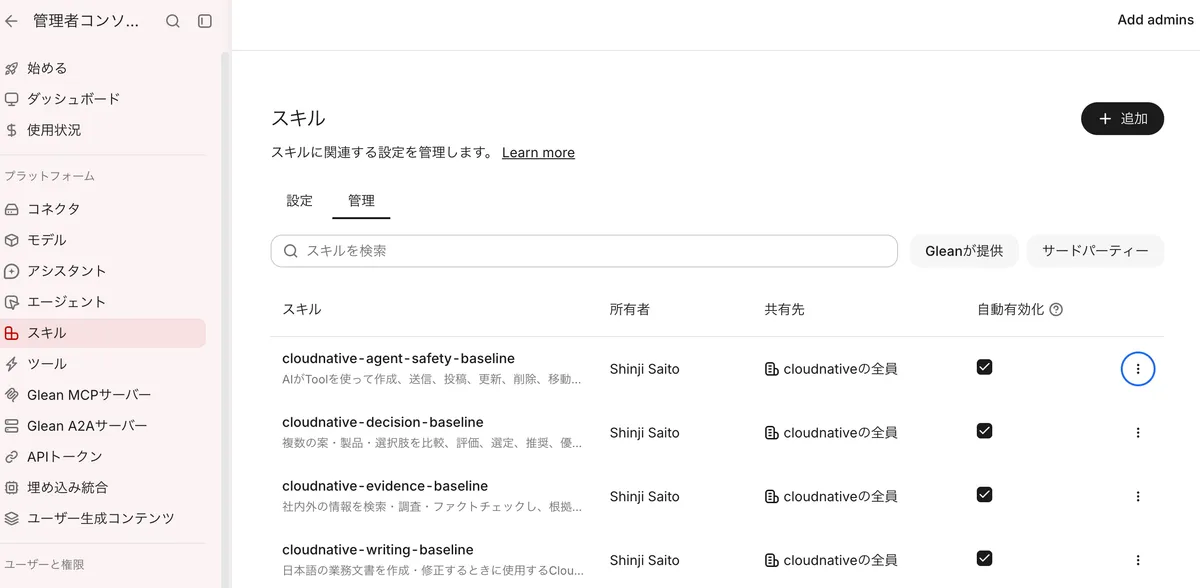
Task: Uncheck auto-enable for cloudnative-agent-safety-baseline
Action: click(984, 367)
